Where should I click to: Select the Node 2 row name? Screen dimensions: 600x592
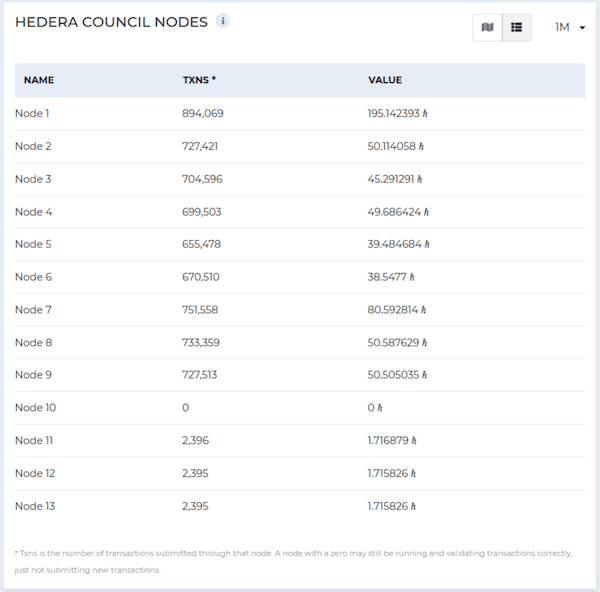point(33,146)
